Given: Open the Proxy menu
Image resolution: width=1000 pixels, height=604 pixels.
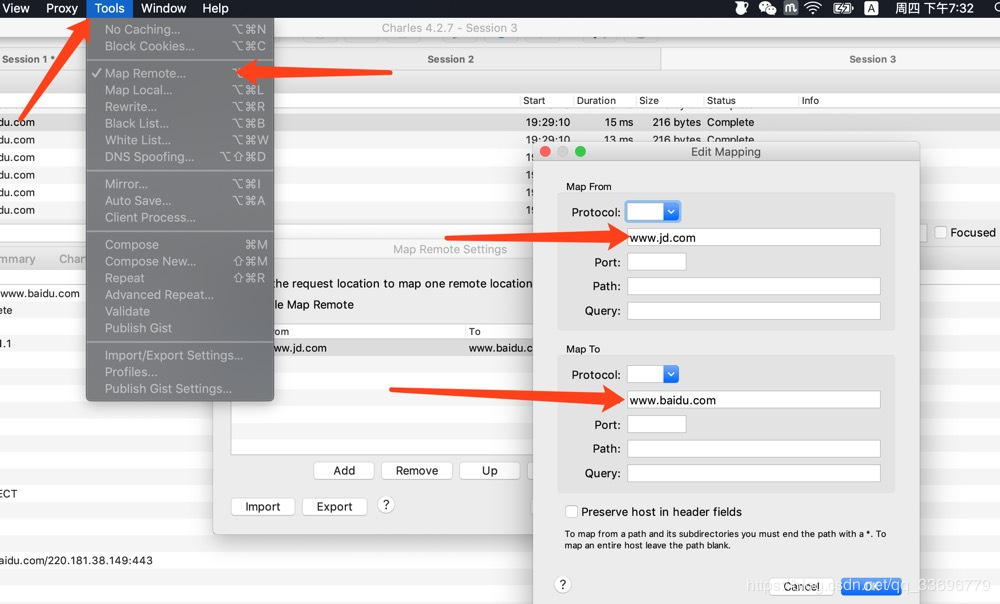Looking at the screenshot, I should tap(62, 8).
